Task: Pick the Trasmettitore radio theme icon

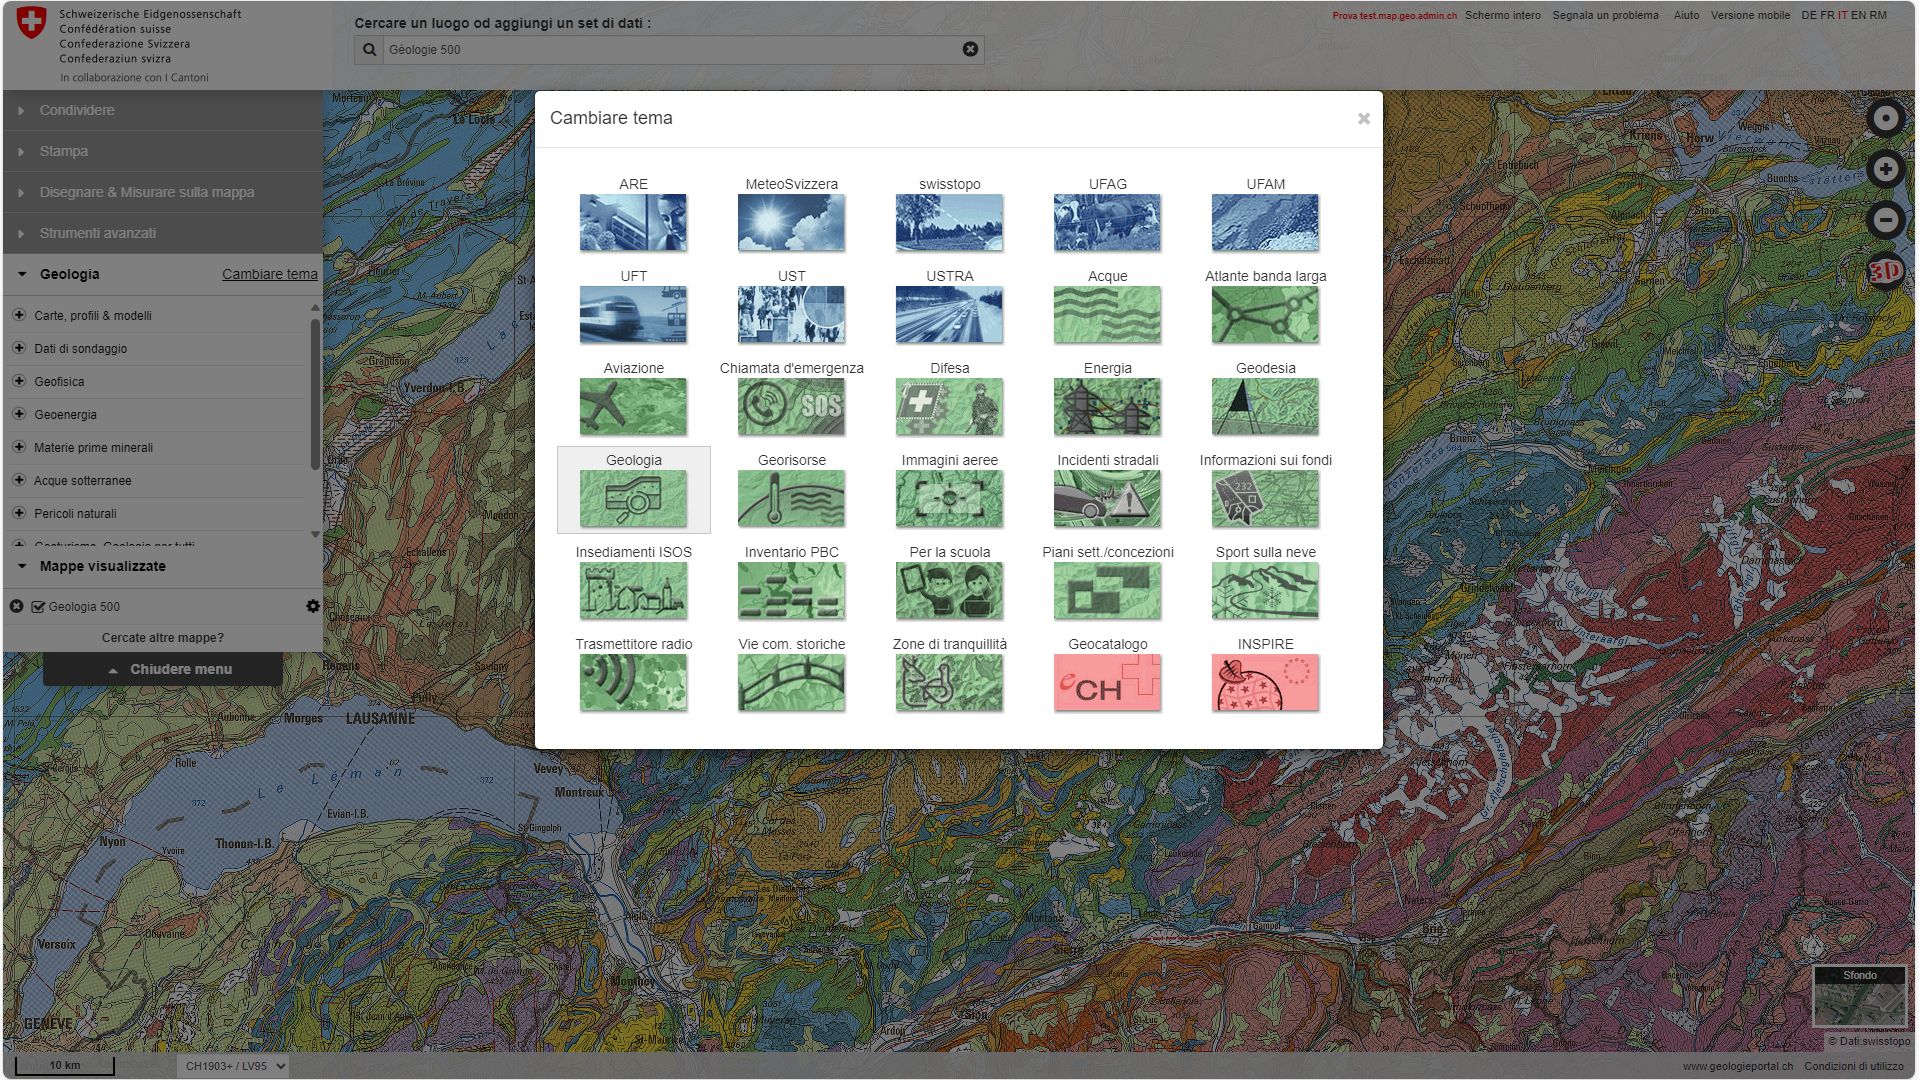Action: tap(633, 682)
